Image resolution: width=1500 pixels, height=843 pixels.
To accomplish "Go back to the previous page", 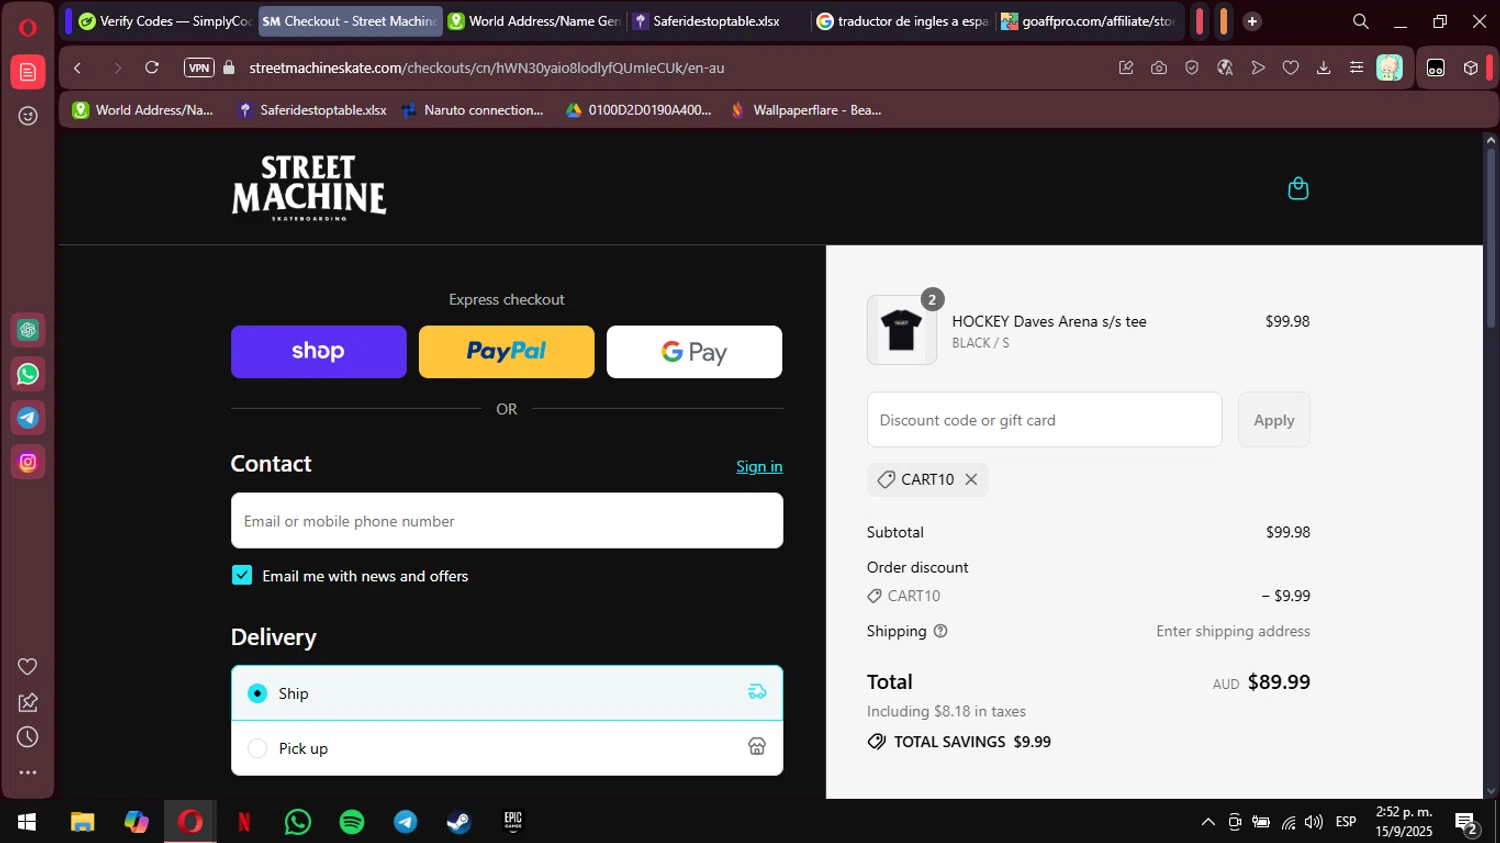I will pos(78,68).
